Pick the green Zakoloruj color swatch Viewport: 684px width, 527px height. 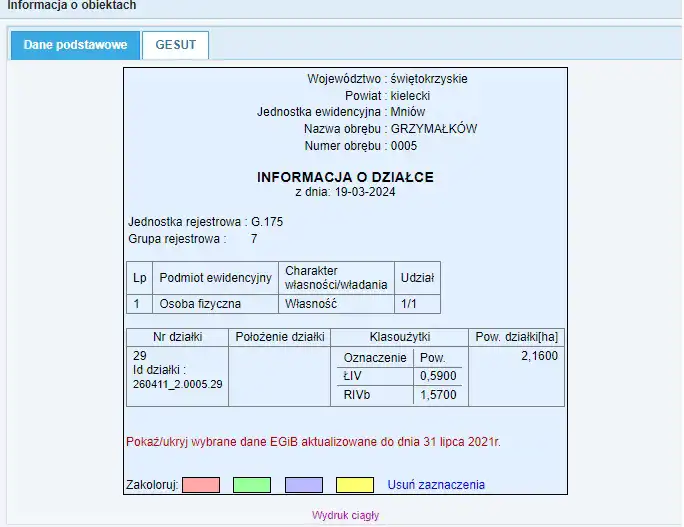pos(252,485)
